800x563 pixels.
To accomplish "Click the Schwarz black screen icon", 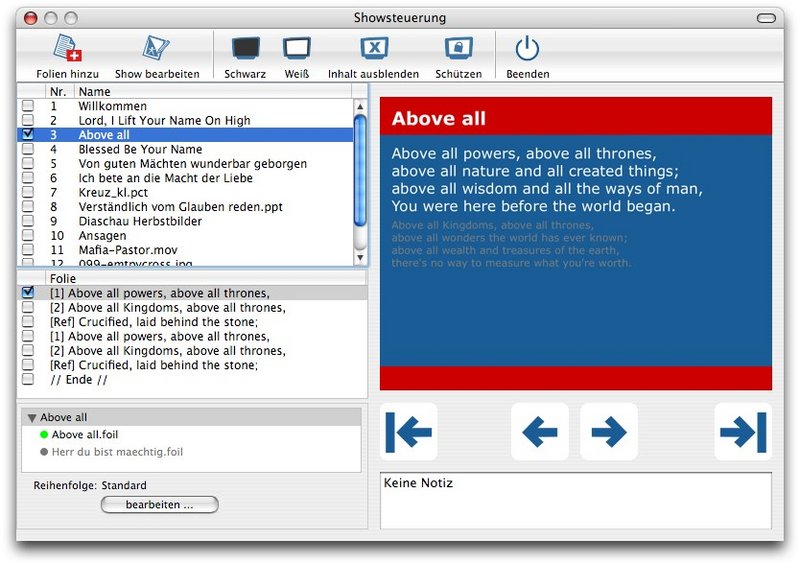I will (x=245, y=48).
